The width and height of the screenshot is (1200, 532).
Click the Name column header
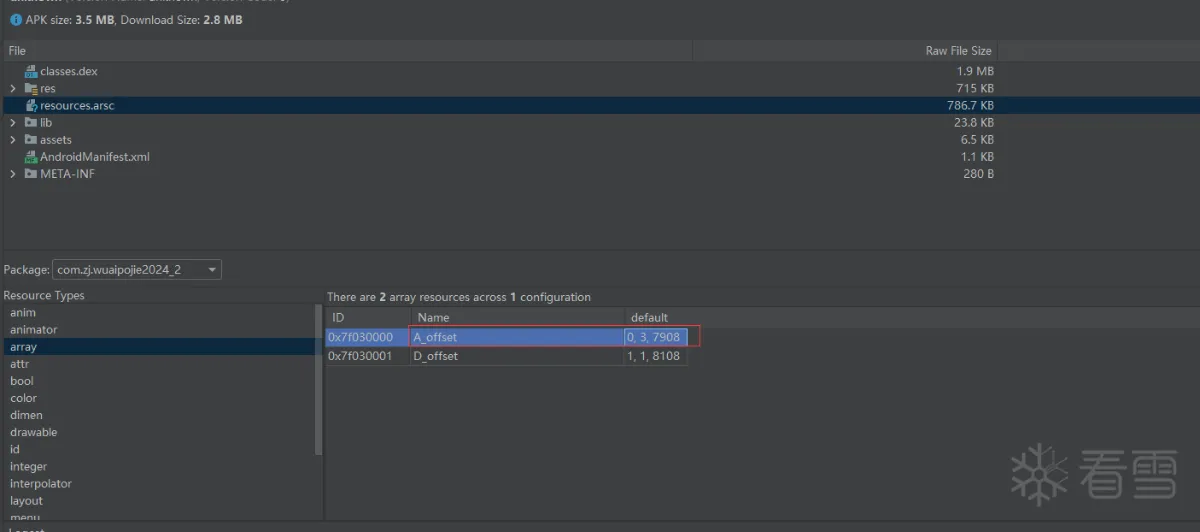[x=434, y=318]
